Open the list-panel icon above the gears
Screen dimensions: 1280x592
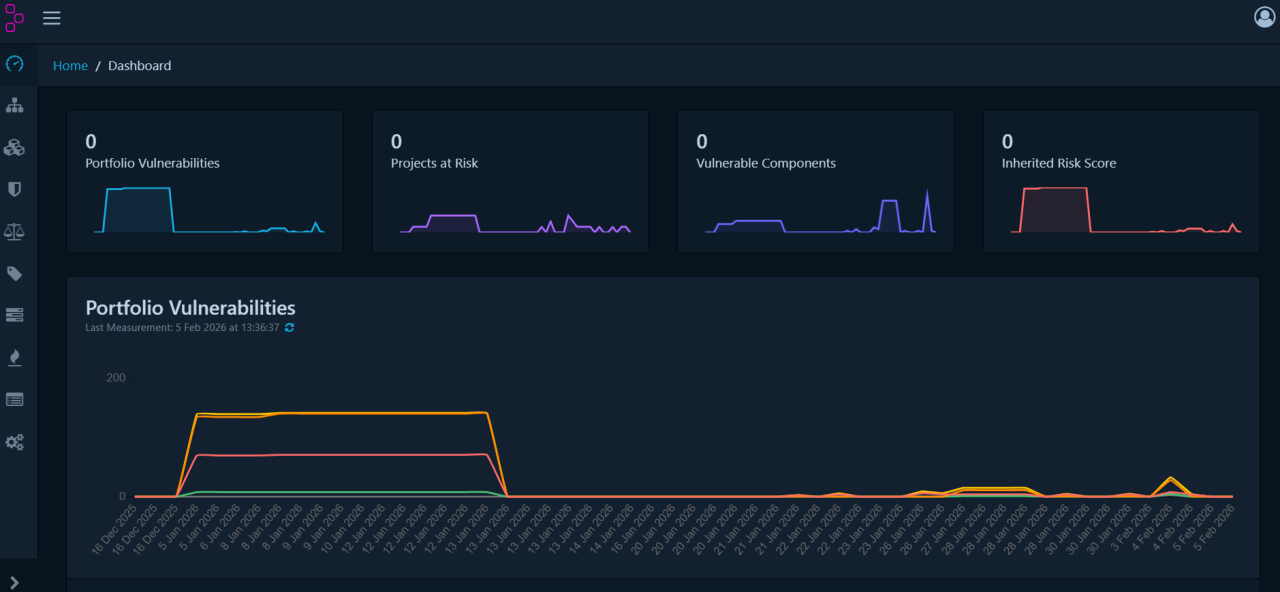coord(14,400)
